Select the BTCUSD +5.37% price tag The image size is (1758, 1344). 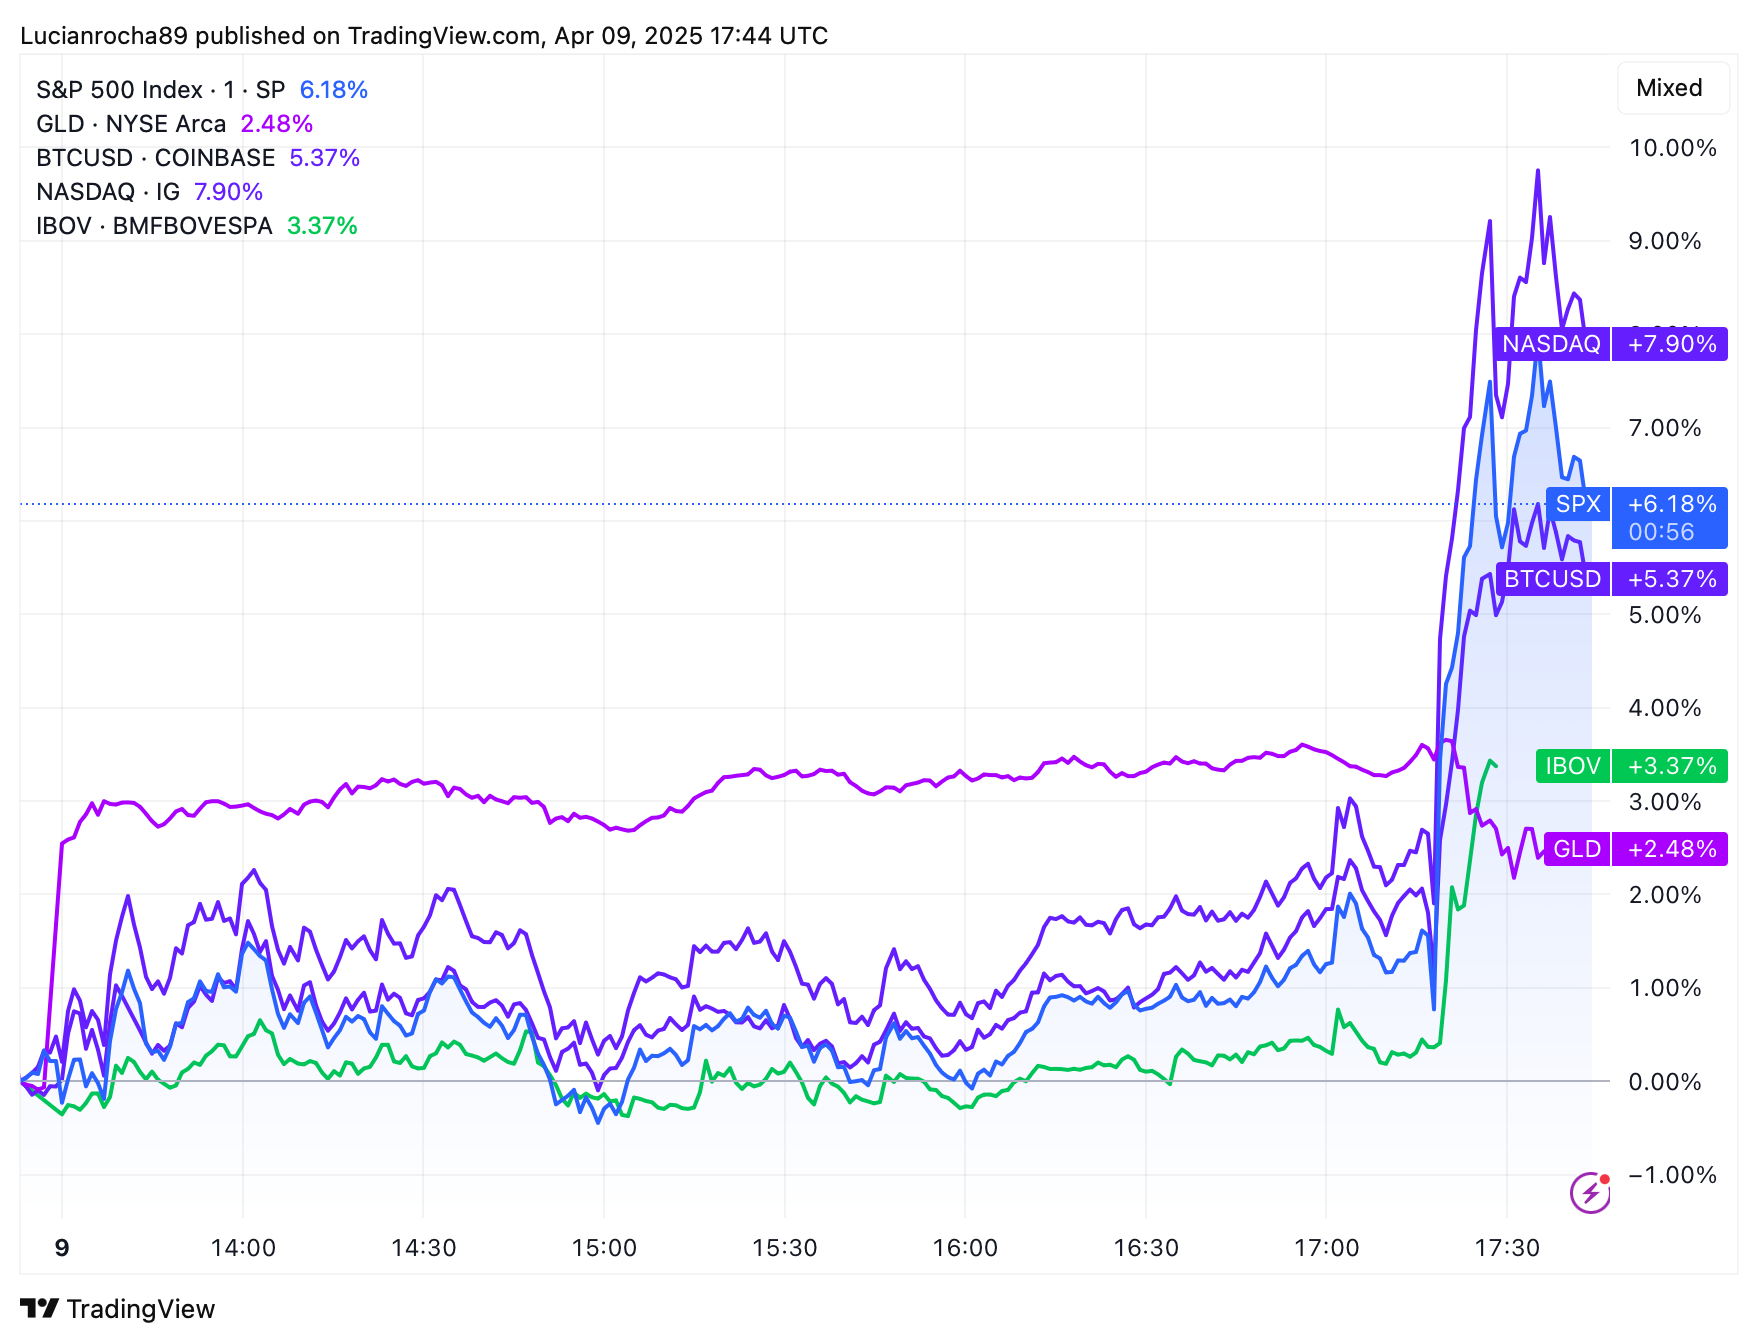[1611, 579]
